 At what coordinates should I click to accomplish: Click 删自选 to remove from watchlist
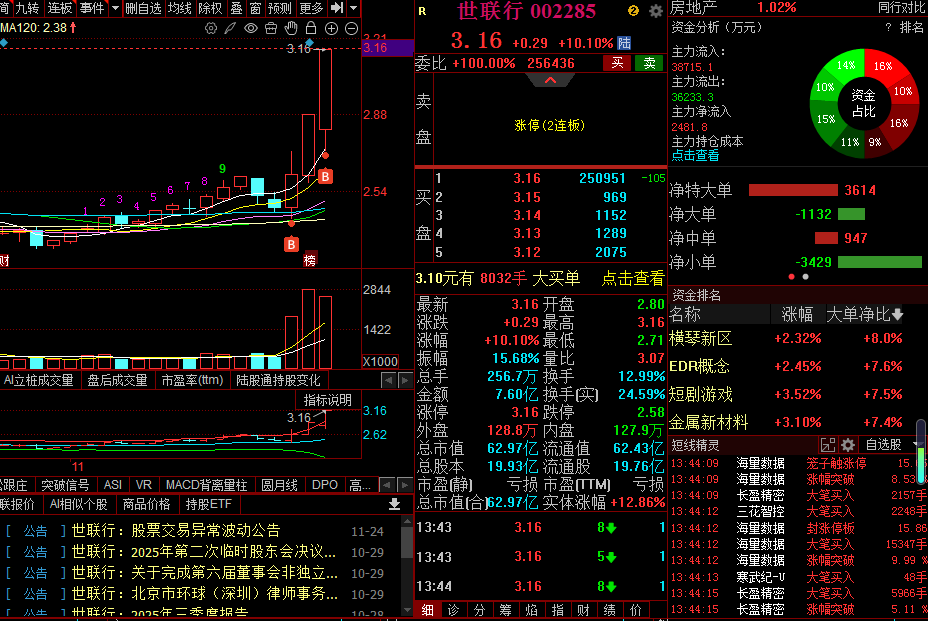143,8
